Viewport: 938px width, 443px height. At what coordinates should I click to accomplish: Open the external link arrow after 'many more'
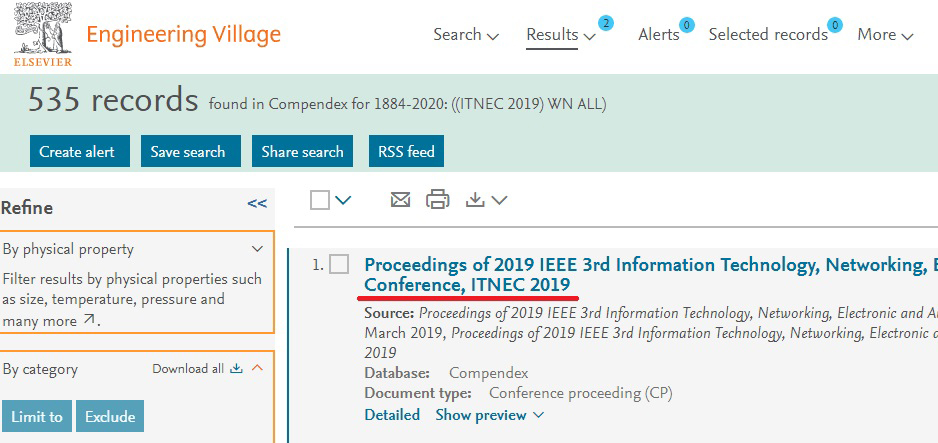(x=89, y=320)
